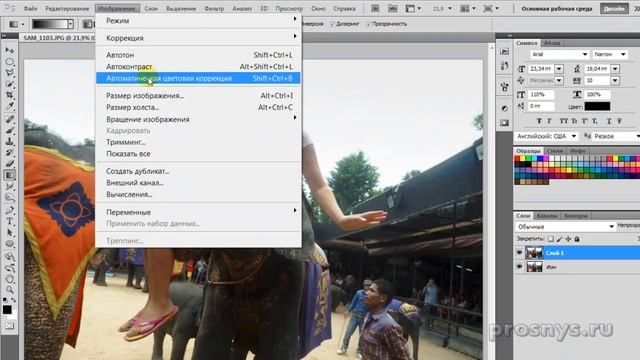The height and width of the screenshot is (360, 640).
Task: Select the active Gradient tool
Action: coord(9,175)
